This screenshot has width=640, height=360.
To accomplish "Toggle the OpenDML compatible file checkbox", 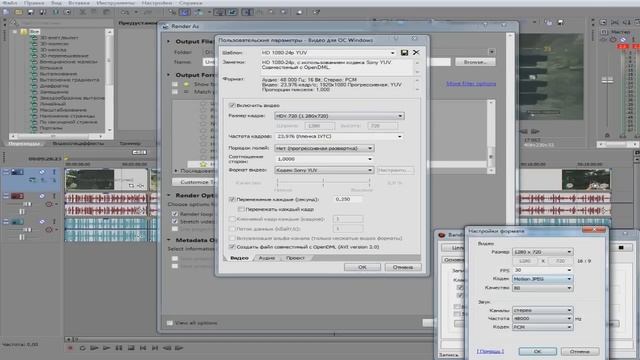I will tap(232, 247).
